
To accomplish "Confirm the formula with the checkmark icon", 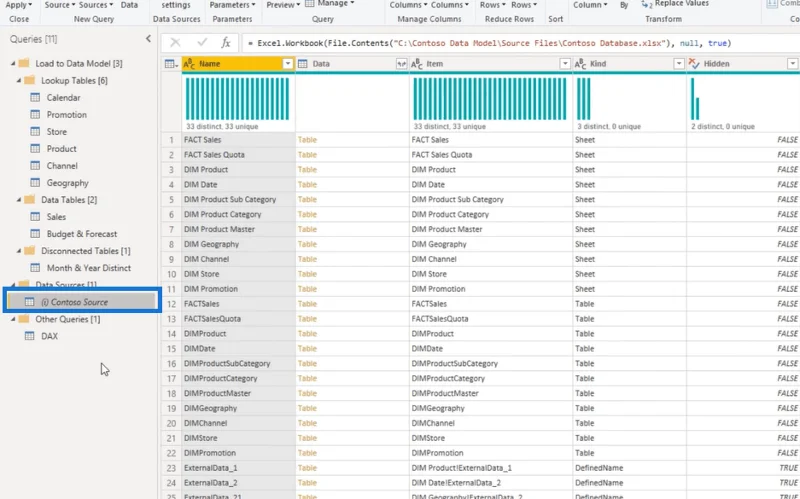I will pos(202,42).
